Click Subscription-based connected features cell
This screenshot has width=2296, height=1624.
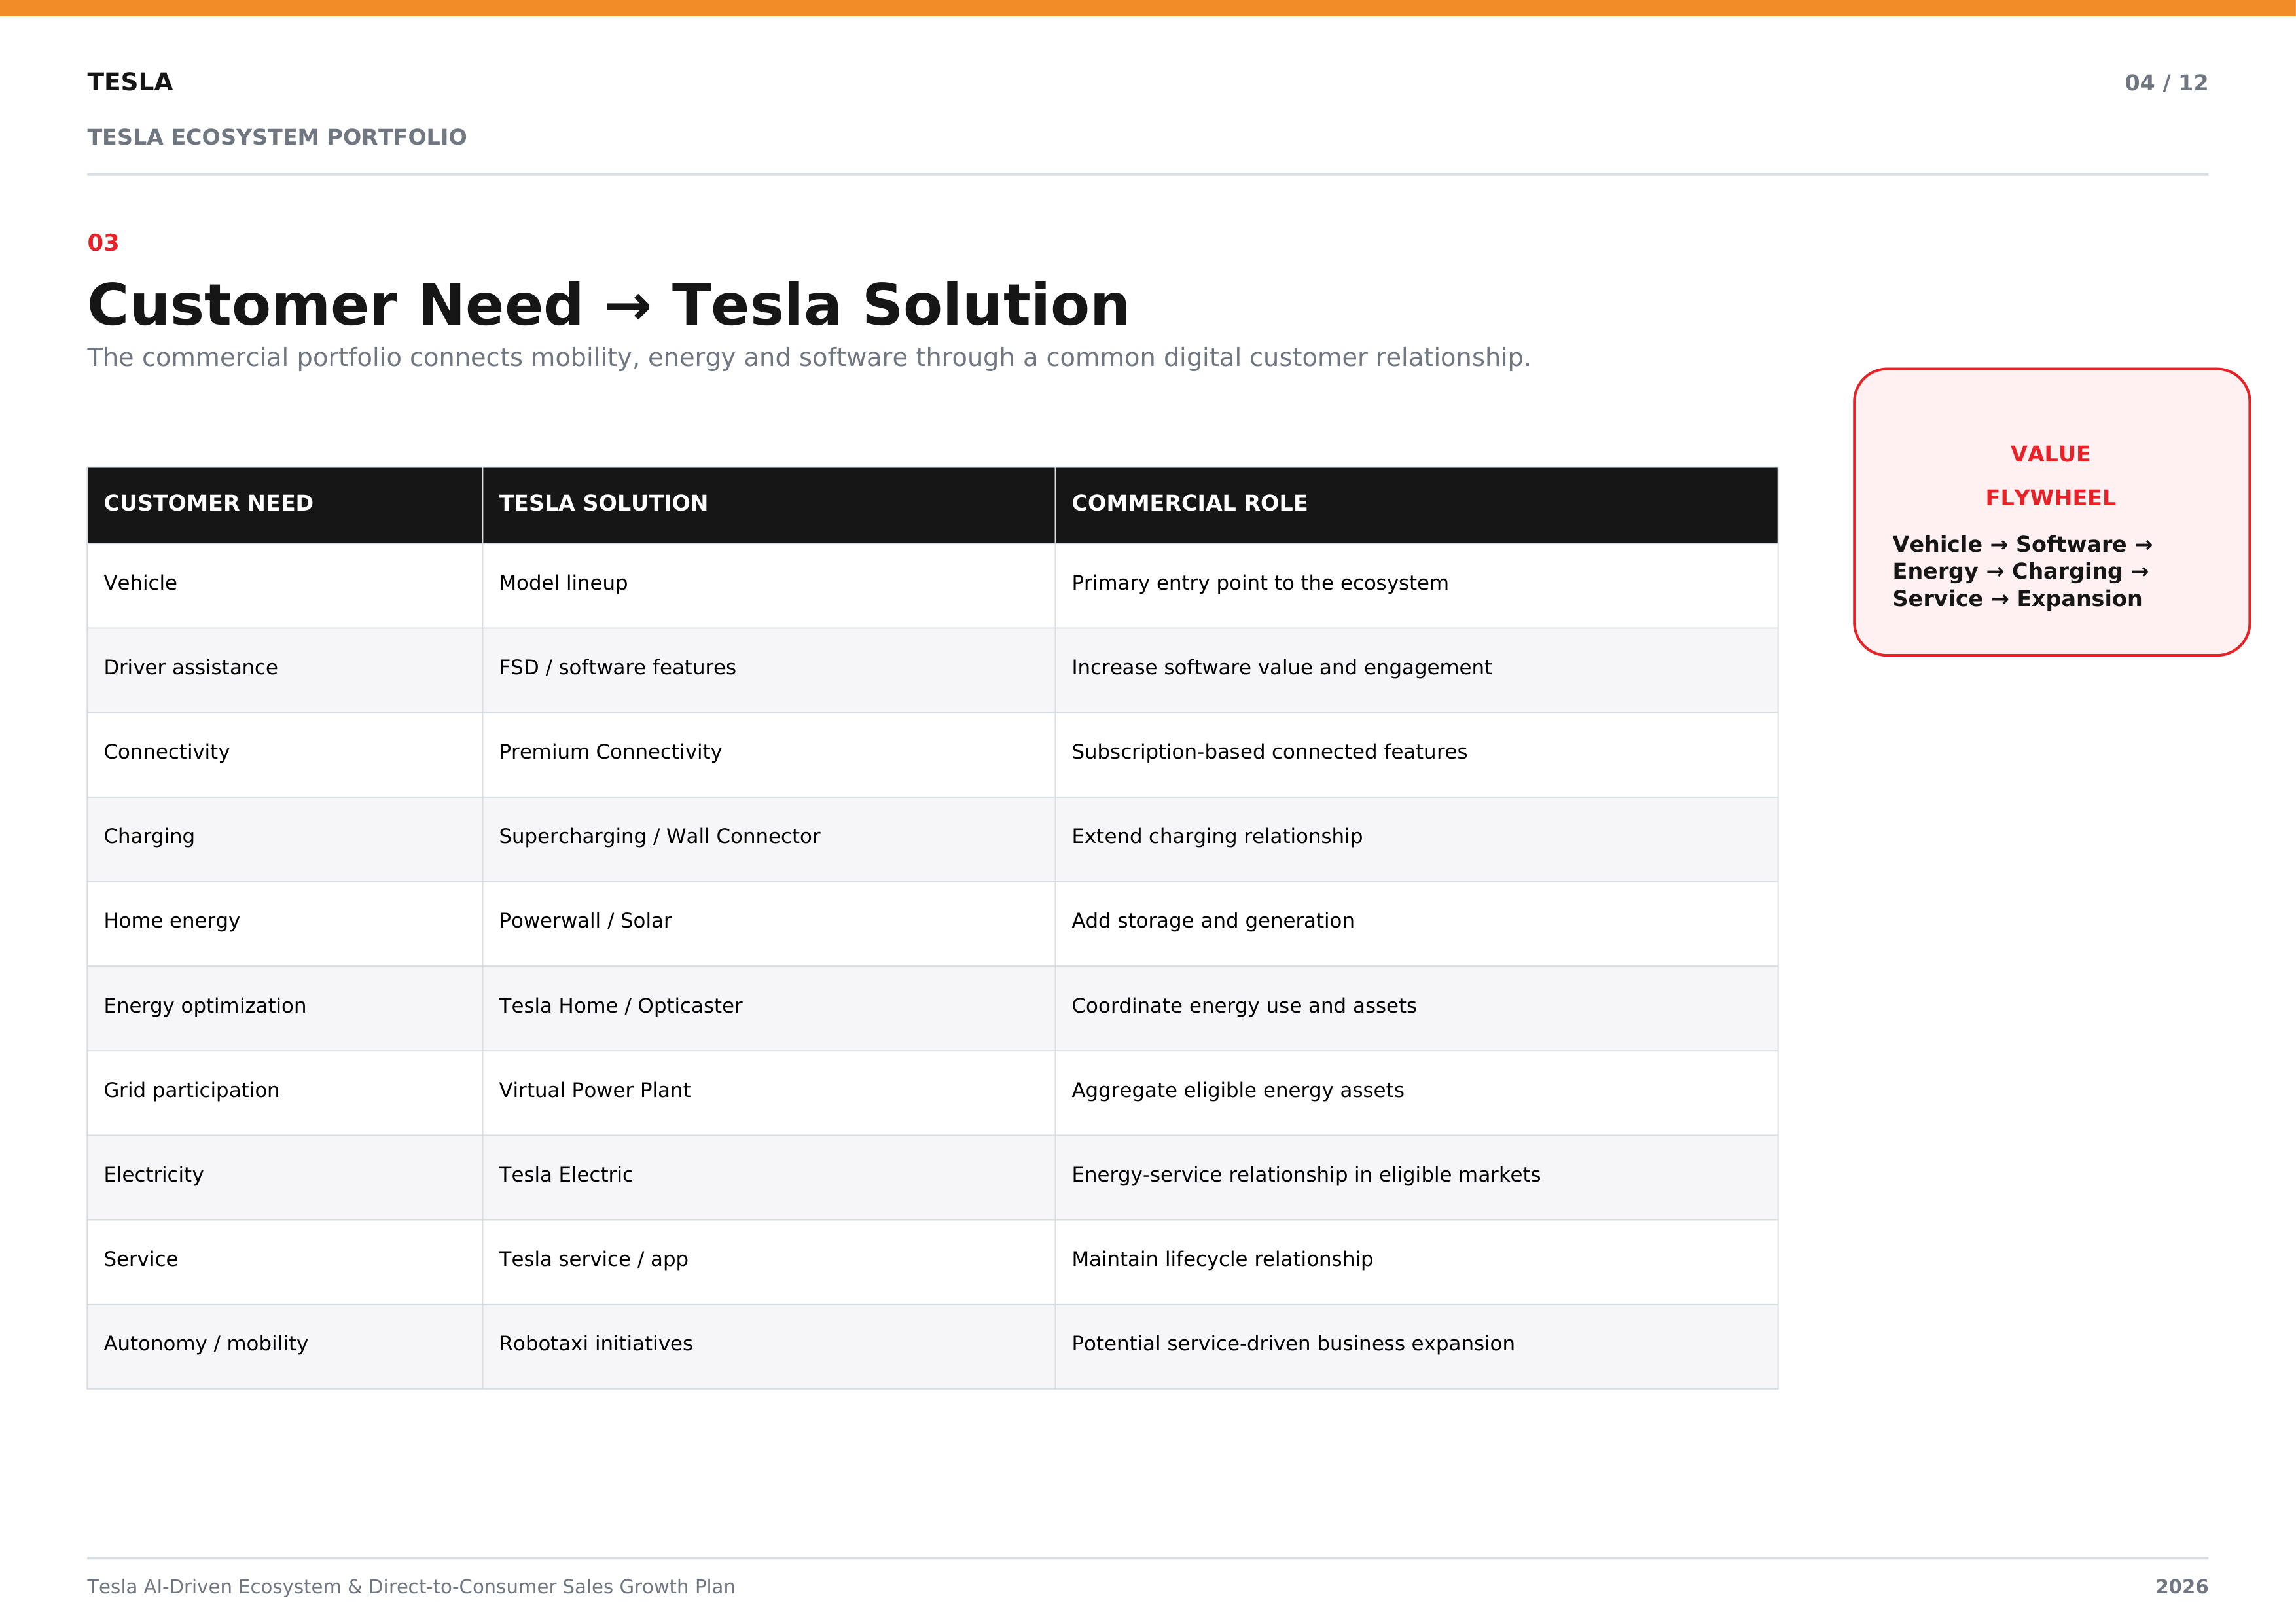pos(1416,754)
